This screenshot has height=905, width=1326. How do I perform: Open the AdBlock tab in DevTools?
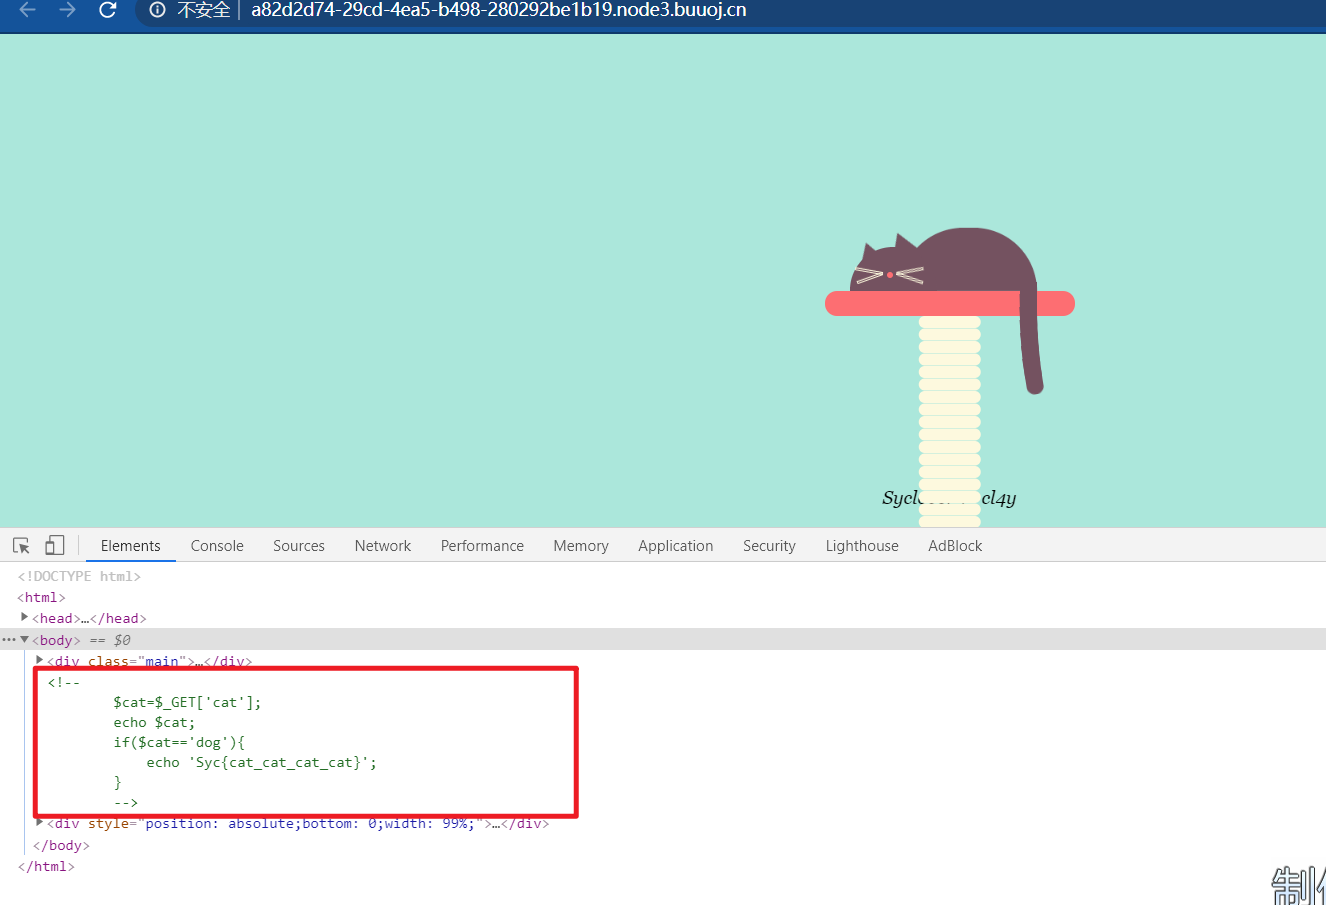point(955,545)
